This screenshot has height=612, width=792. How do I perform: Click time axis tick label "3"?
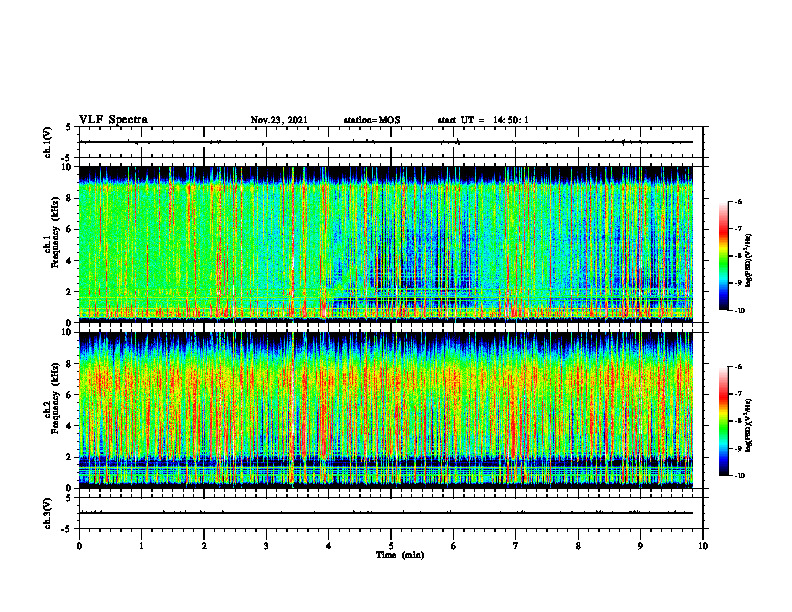(266, 546)
